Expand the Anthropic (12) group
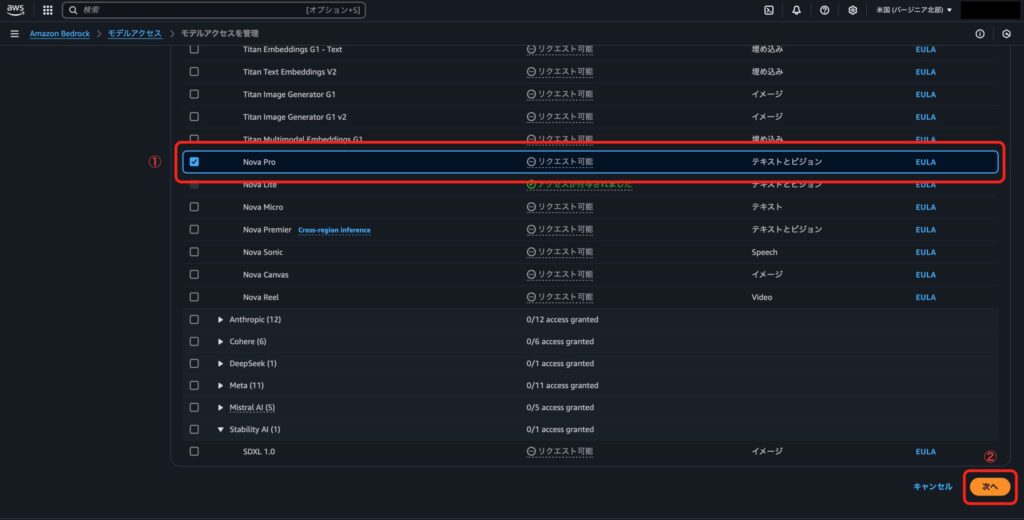 coord(221,319)
